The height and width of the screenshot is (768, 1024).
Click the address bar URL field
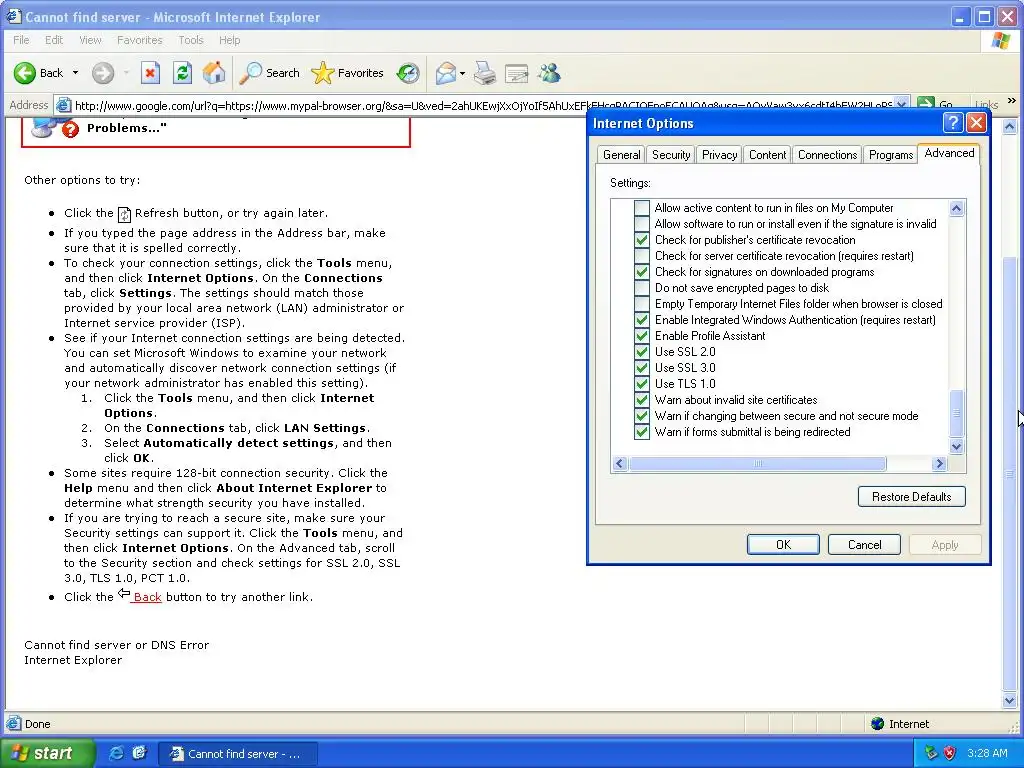pos(482,105)
